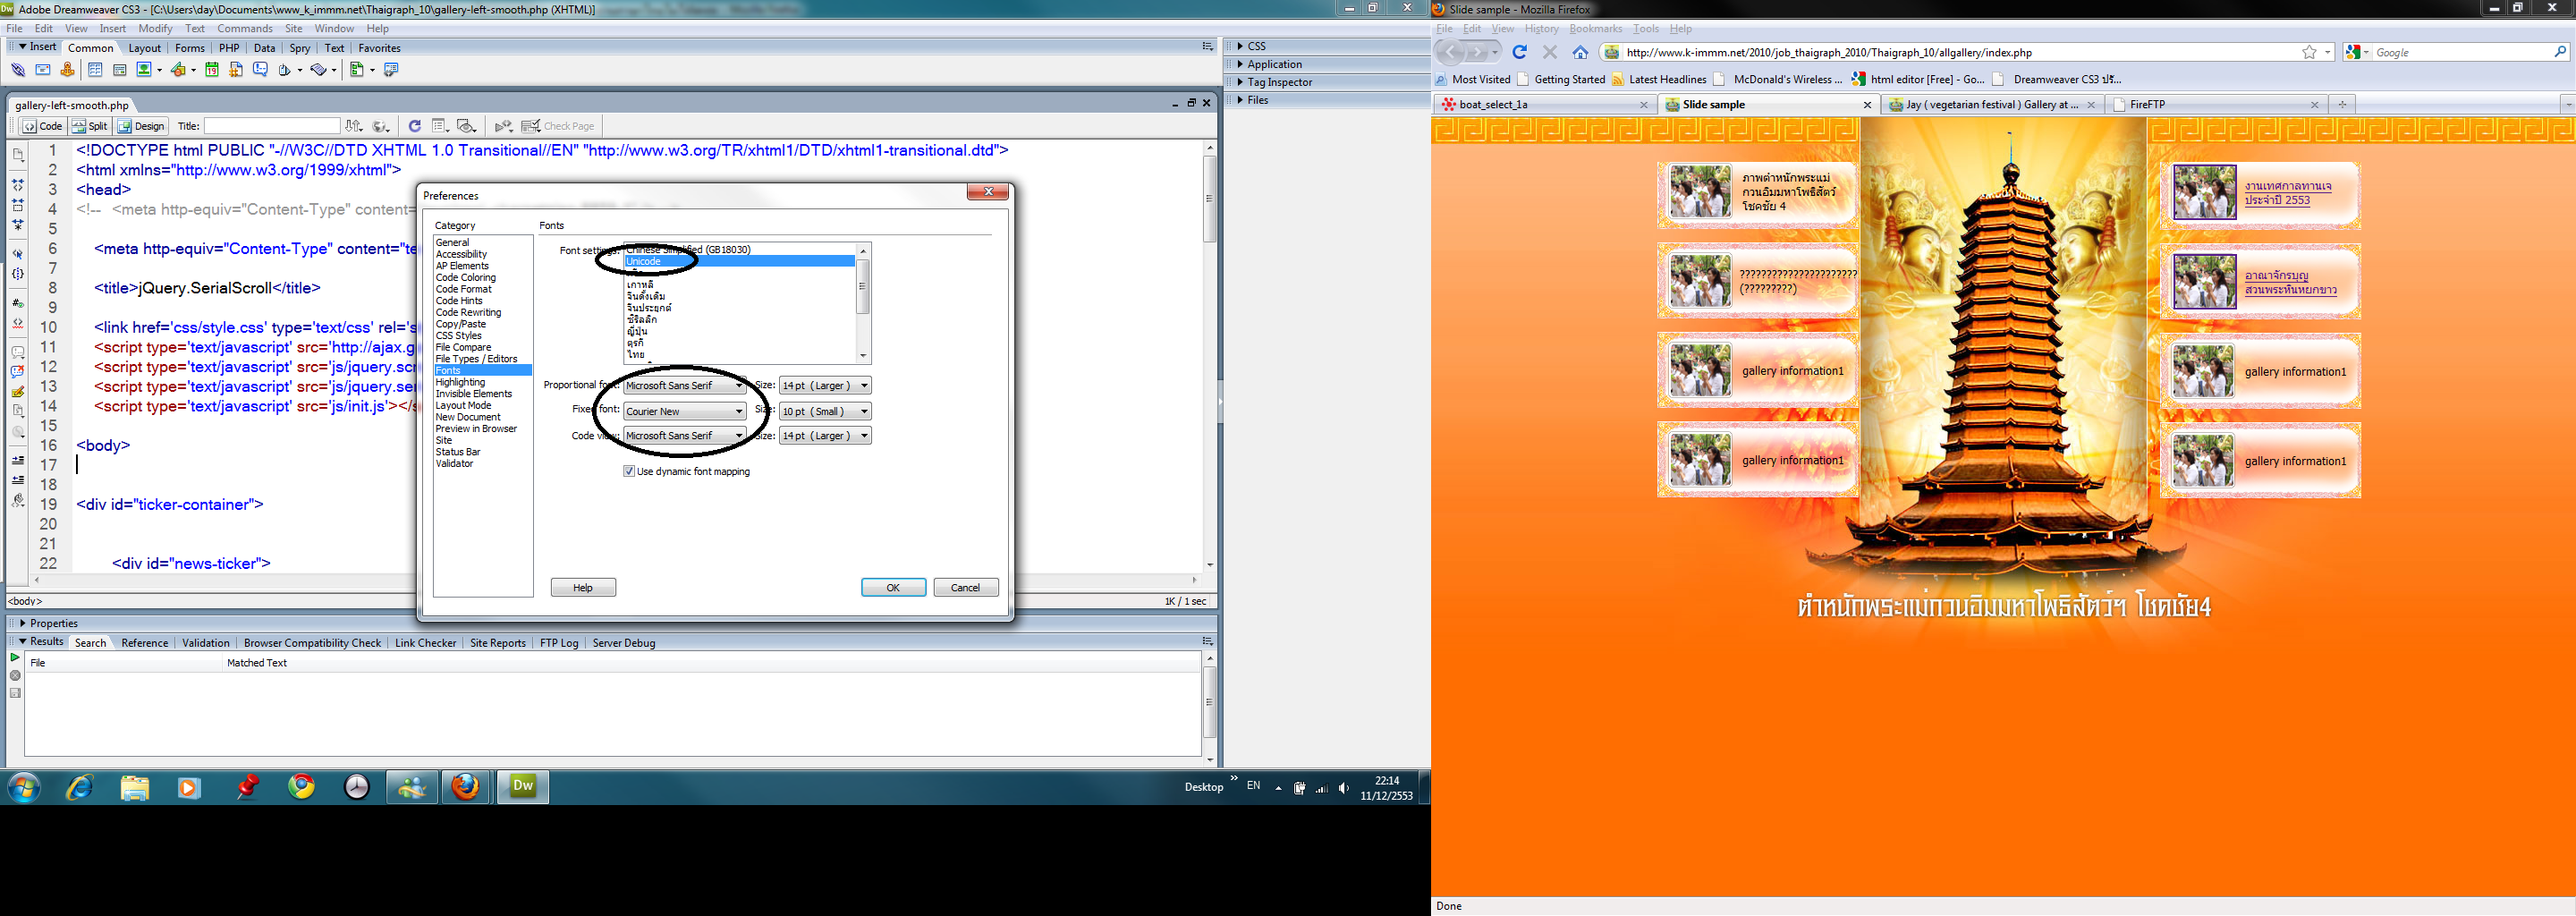Image resolution: width=2576 pixels, height=916 pixels.
Task: Insert a Server-Side Include icon
Action: point(236,70)
